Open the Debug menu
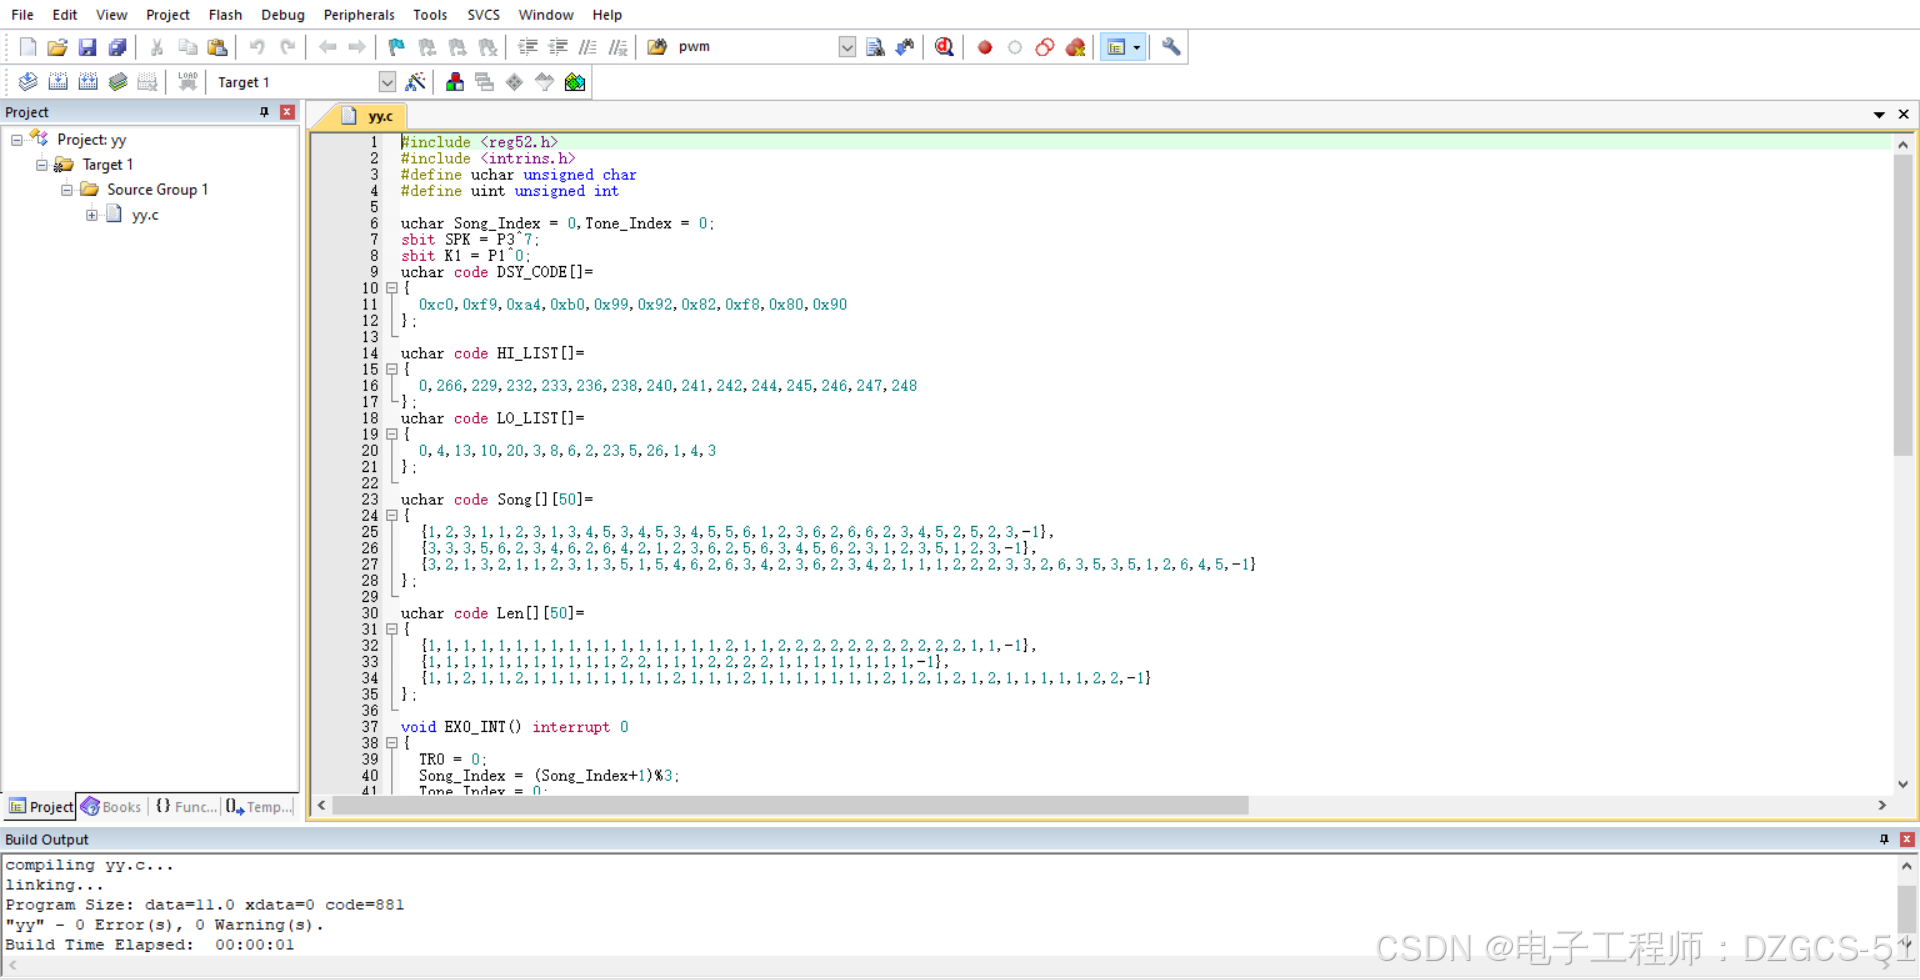Viewport: 1920px width, 980px height. (x=283, y=15)
